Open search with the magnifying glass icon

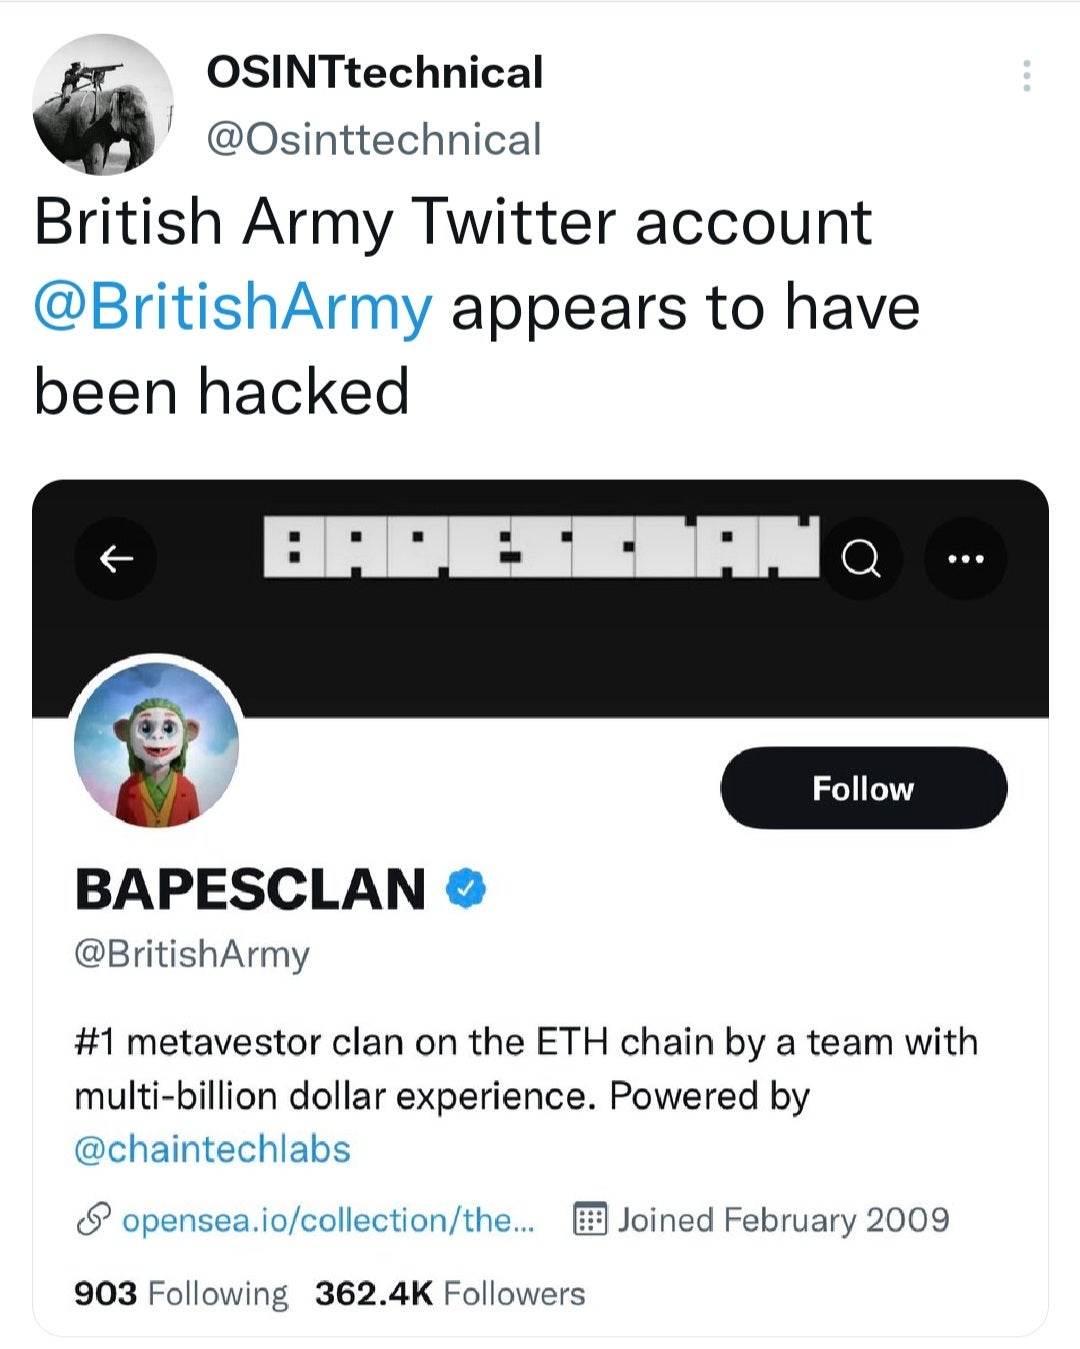click(x=861, y=558)
